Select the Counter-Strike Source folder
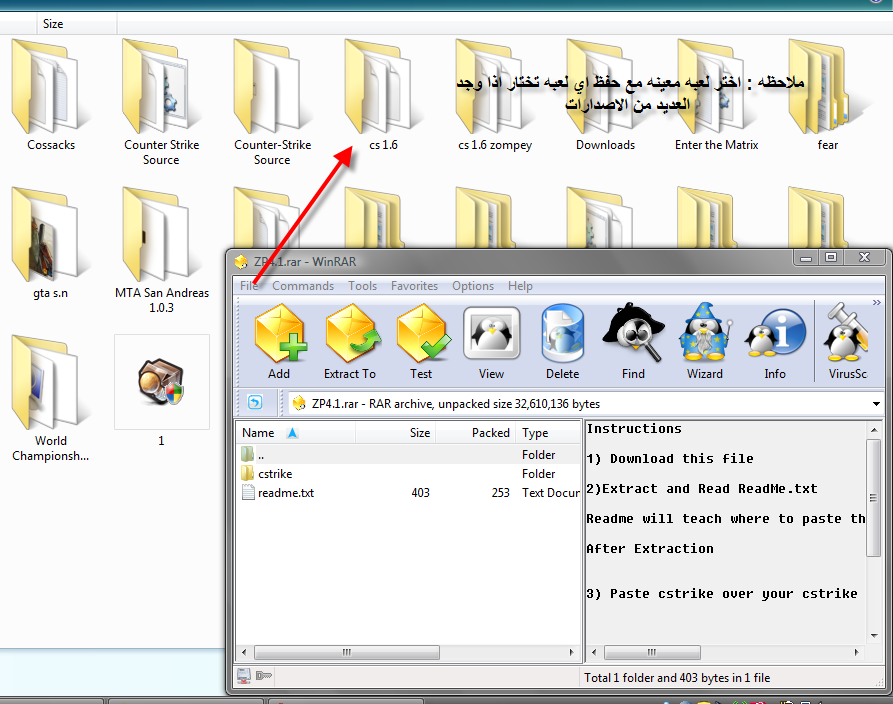893x704 pixels. [272, 103]
